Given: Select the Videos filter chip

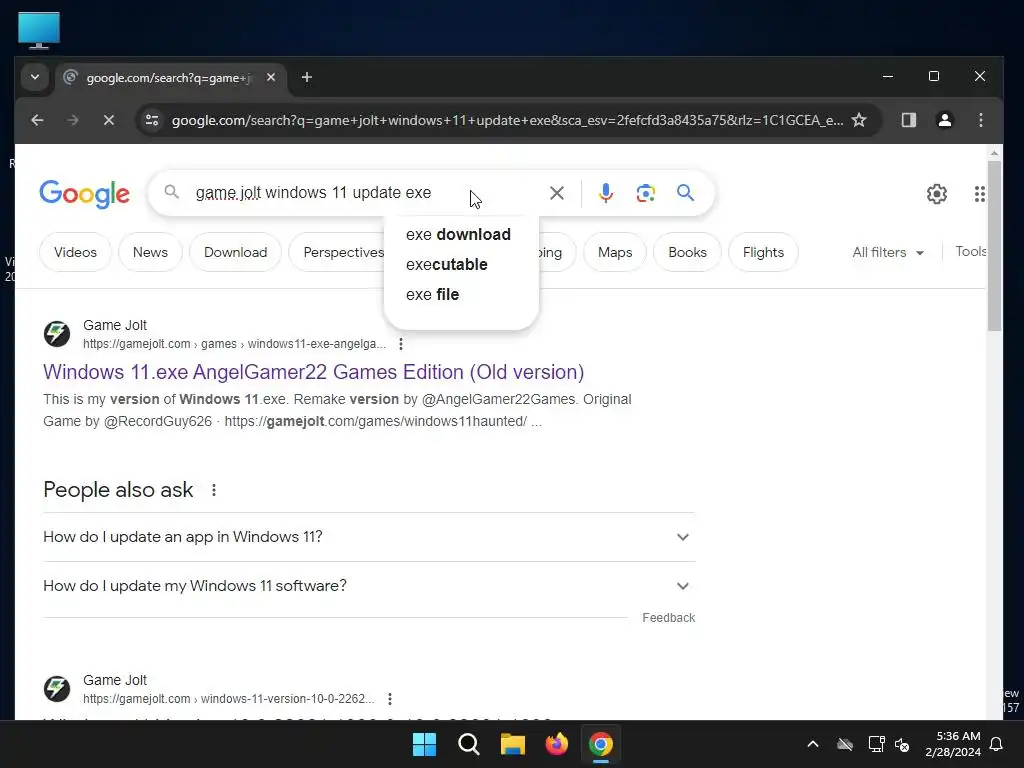Looking at the screenshot, I should tap(75, 252).
